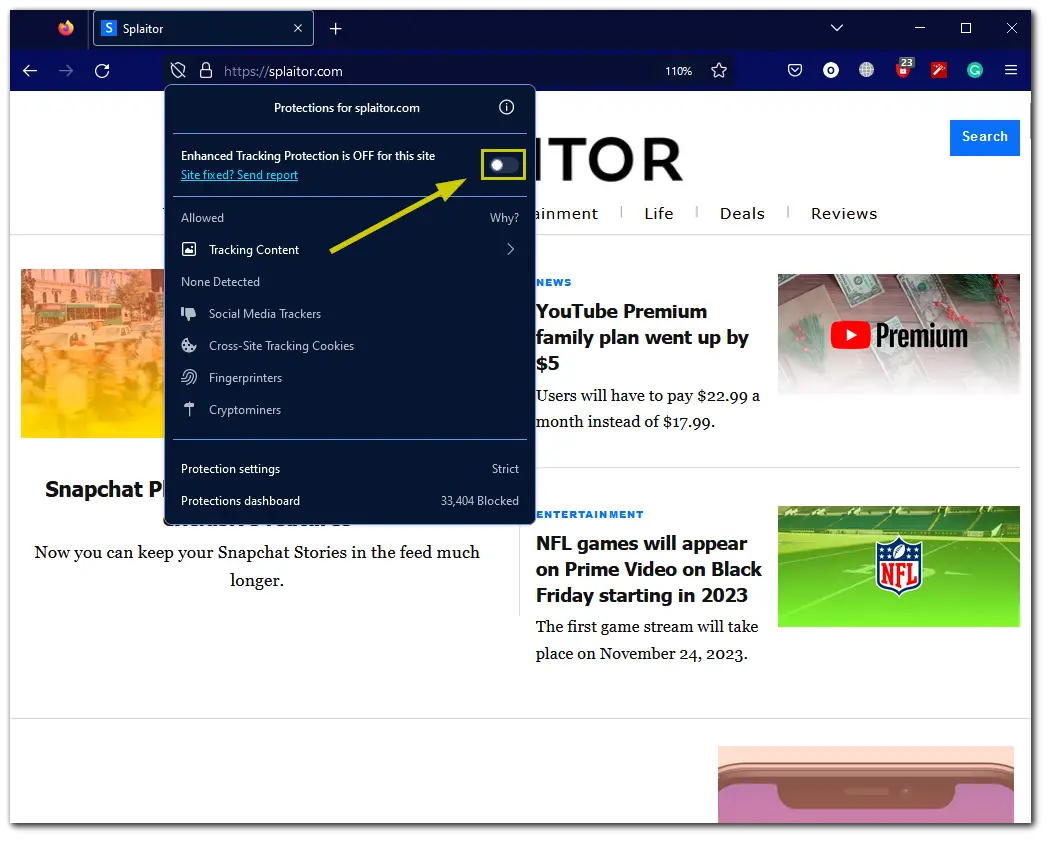Expand Tracking Content chevron arrow
This screenshot has width=1049, height=841.
(x=510, y=250)
